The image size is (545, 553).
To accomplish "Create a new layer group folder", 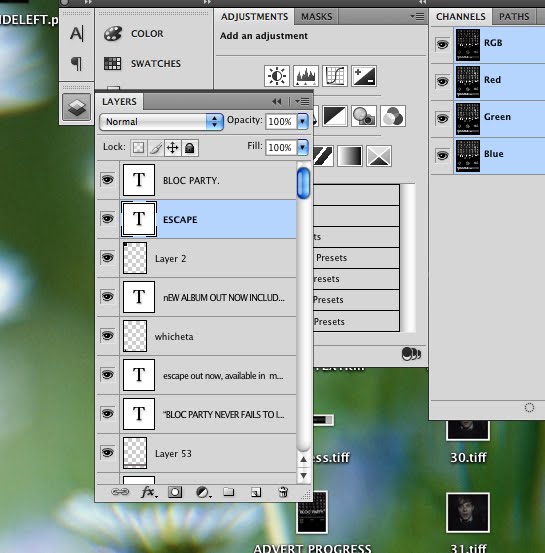I will click(229, 491).
